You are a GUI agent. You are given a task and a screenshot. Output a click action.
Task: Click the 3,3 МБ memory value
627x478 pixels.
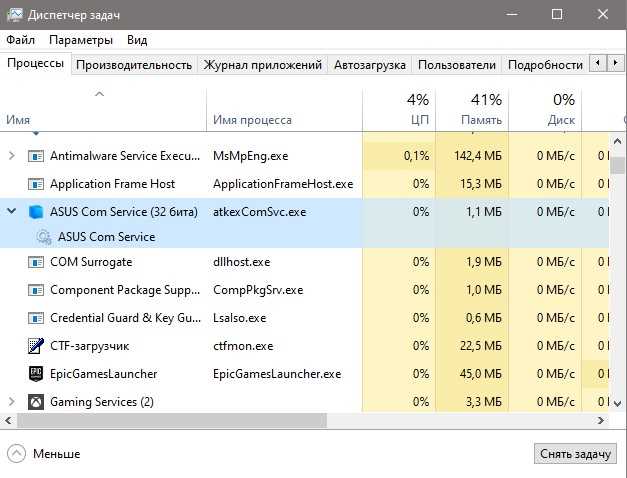(x=484, y=402)
